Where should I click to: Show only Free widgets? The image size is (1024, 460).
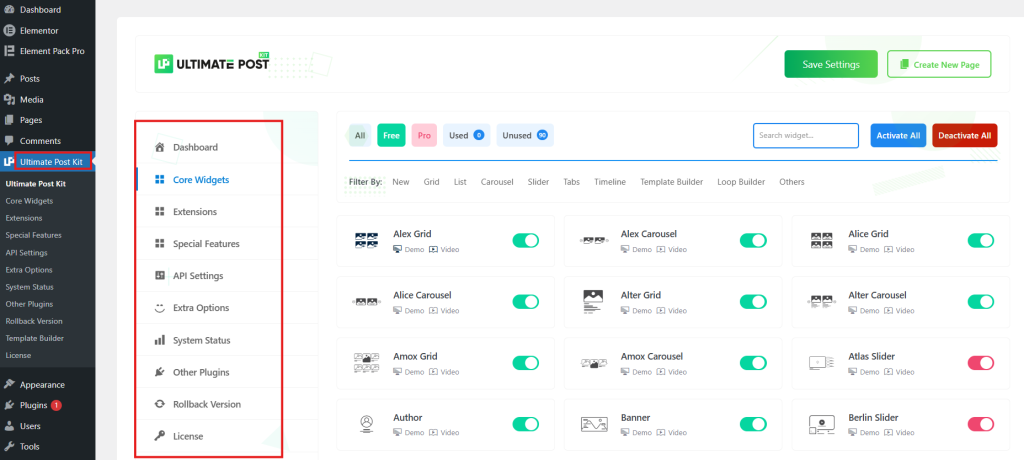(391, 135)
